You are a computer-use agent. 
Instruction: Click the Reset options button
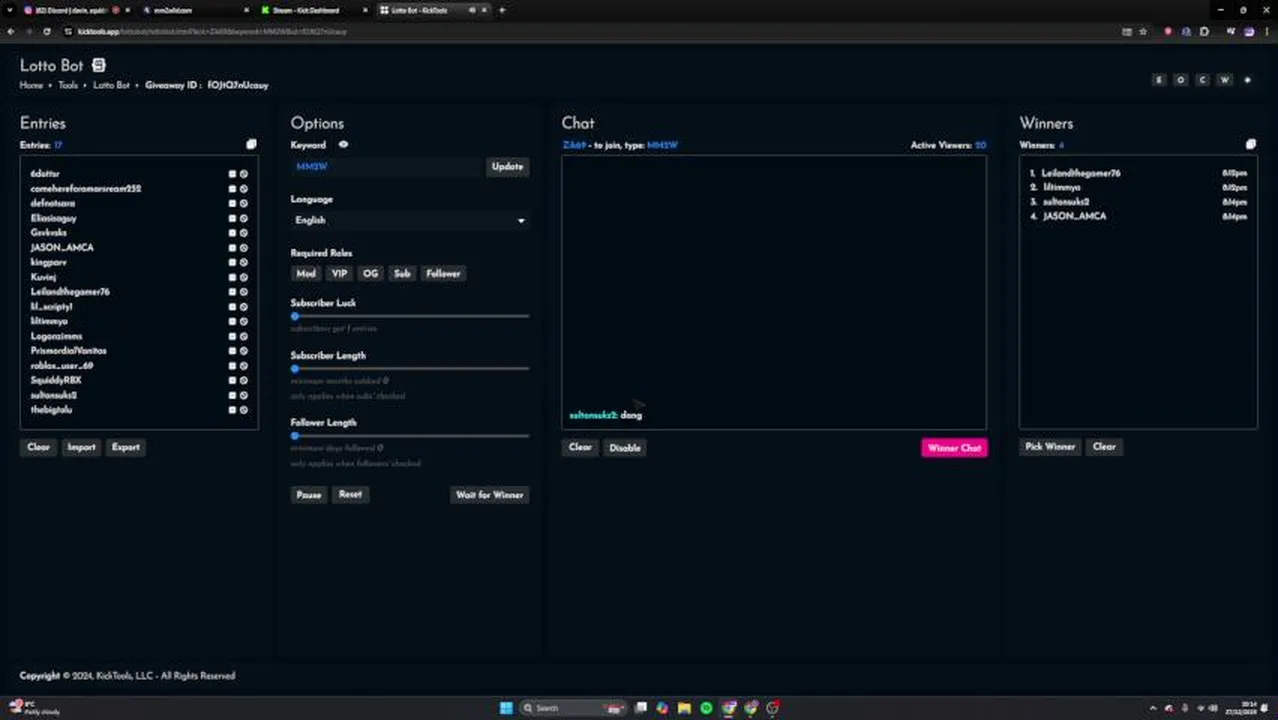tap(350, 495)
